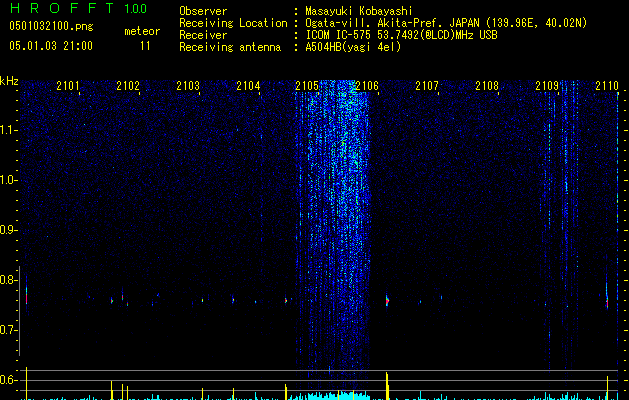This screenshot has width=629, height=400.
Task: Click the meteor count 11
Action: [145, 46]
